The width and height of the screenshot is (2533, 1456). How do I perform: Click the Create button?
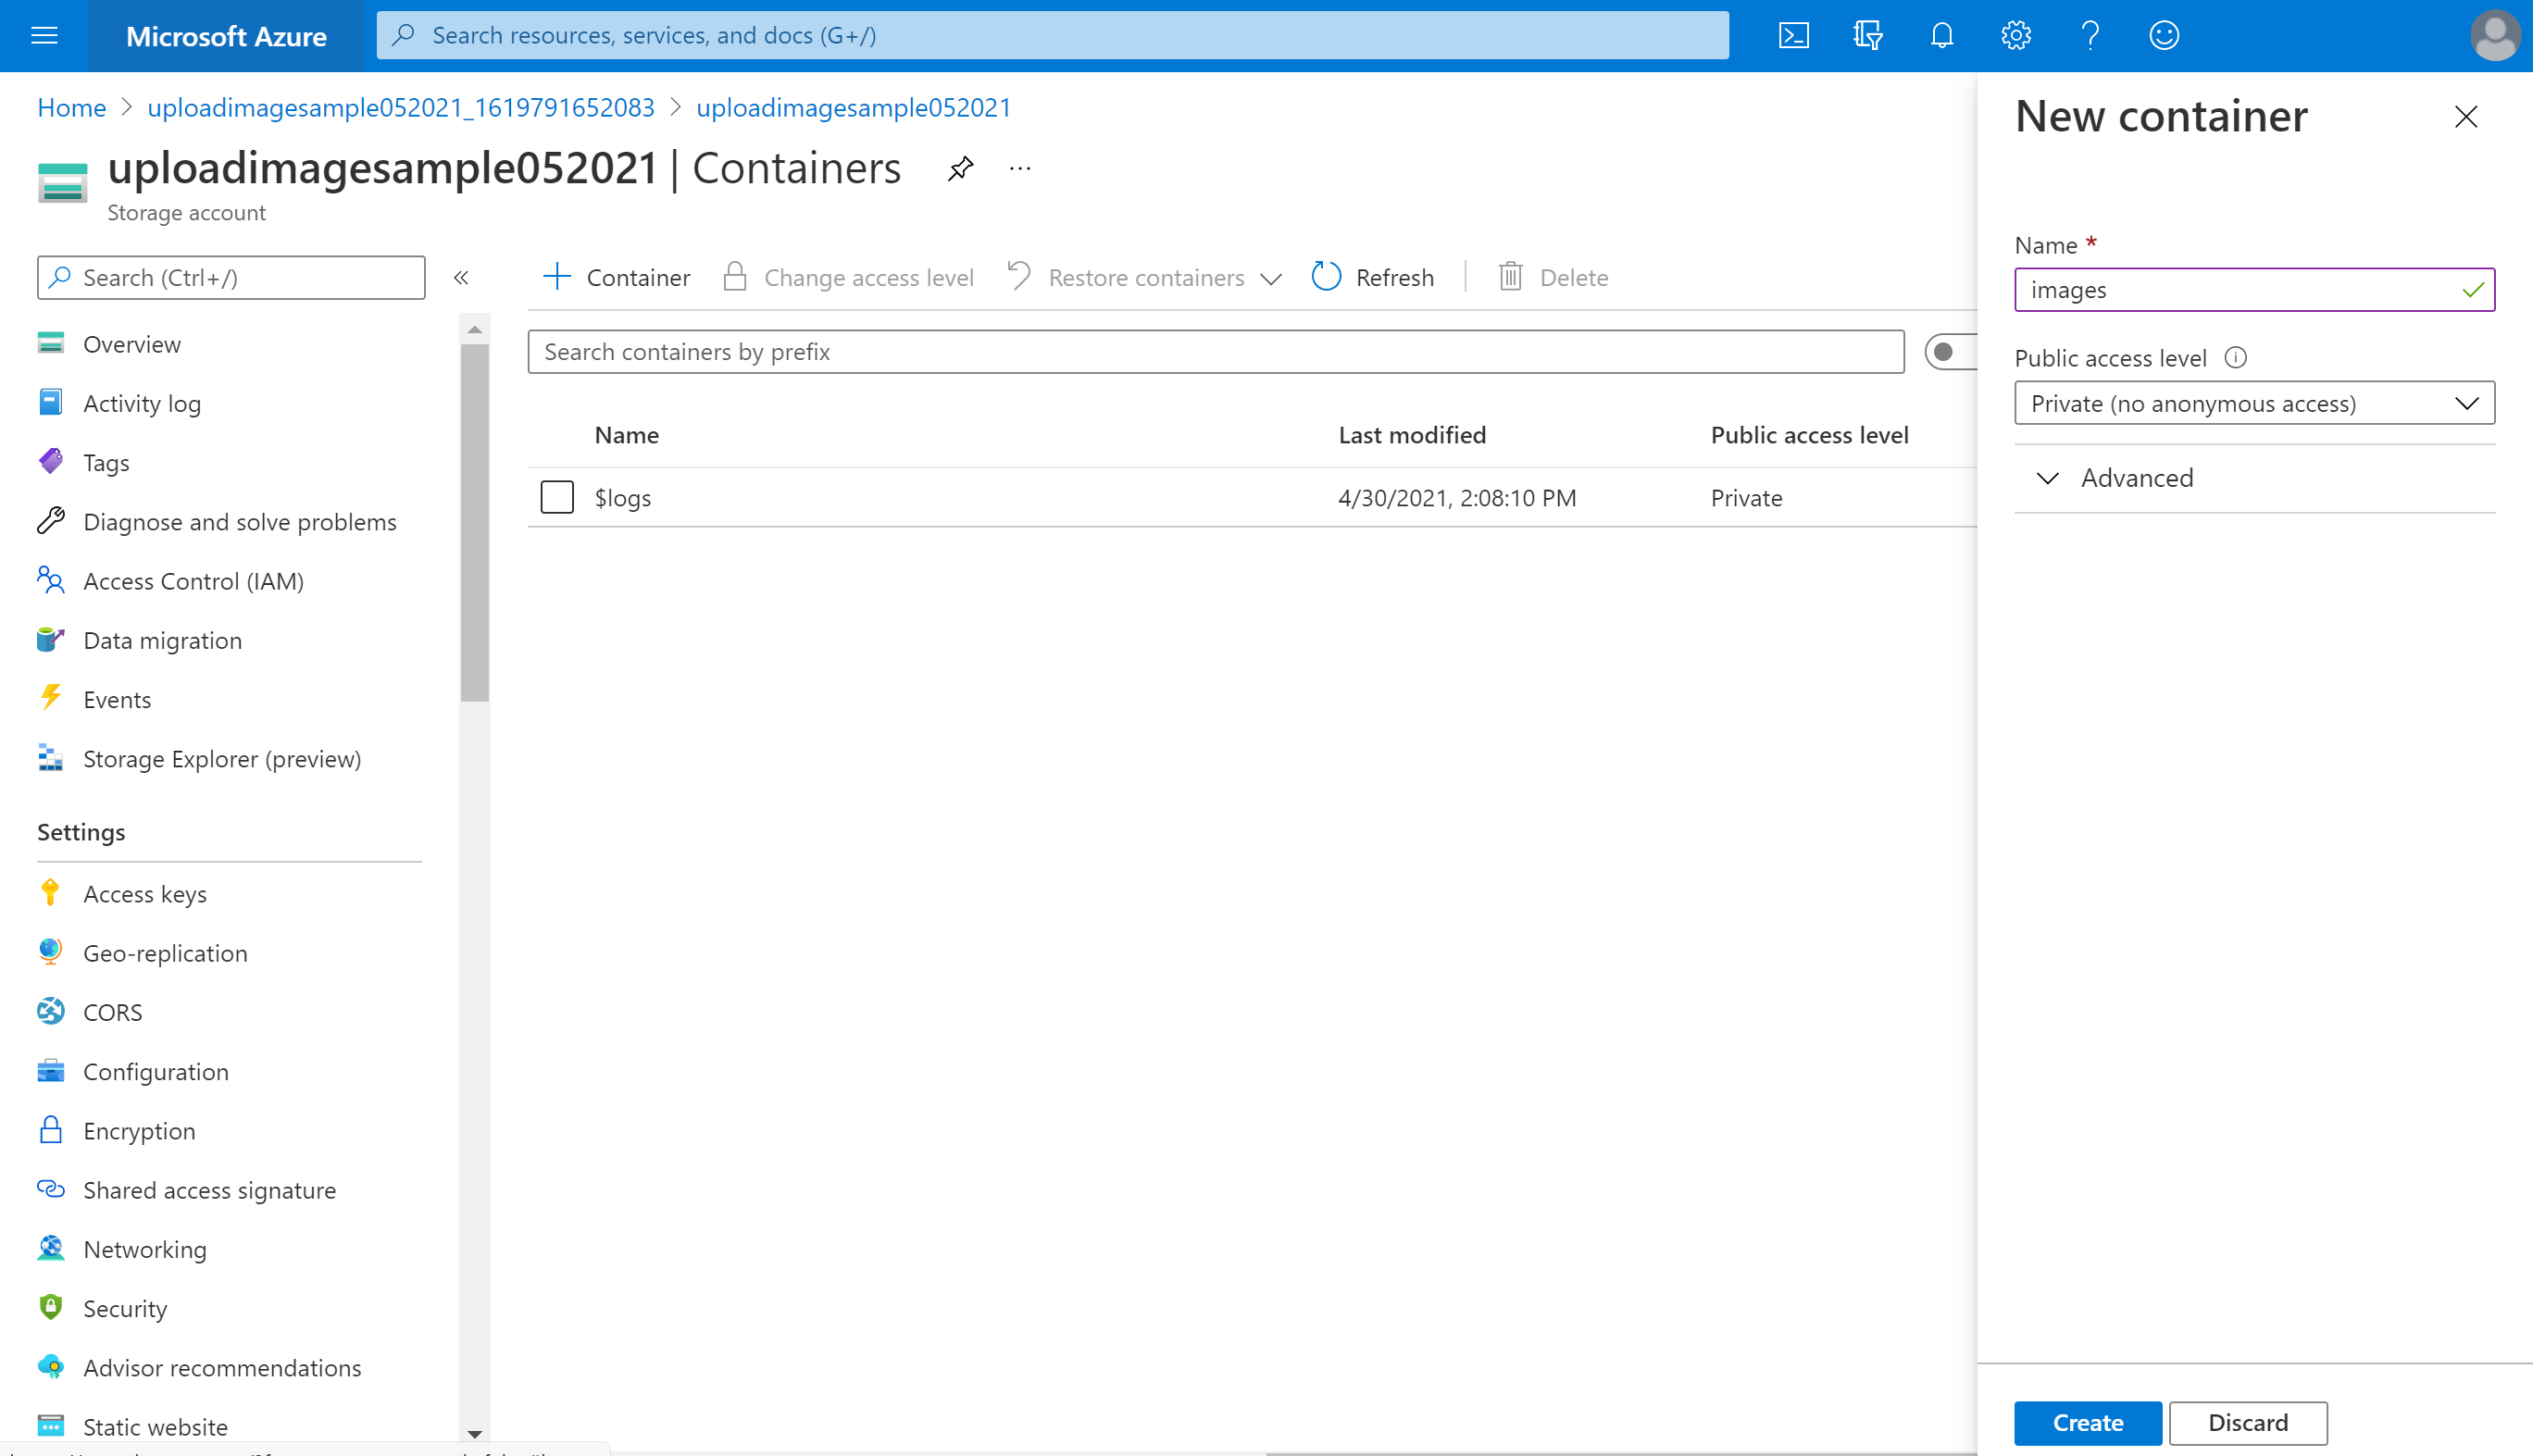tap(2088, 1423)
